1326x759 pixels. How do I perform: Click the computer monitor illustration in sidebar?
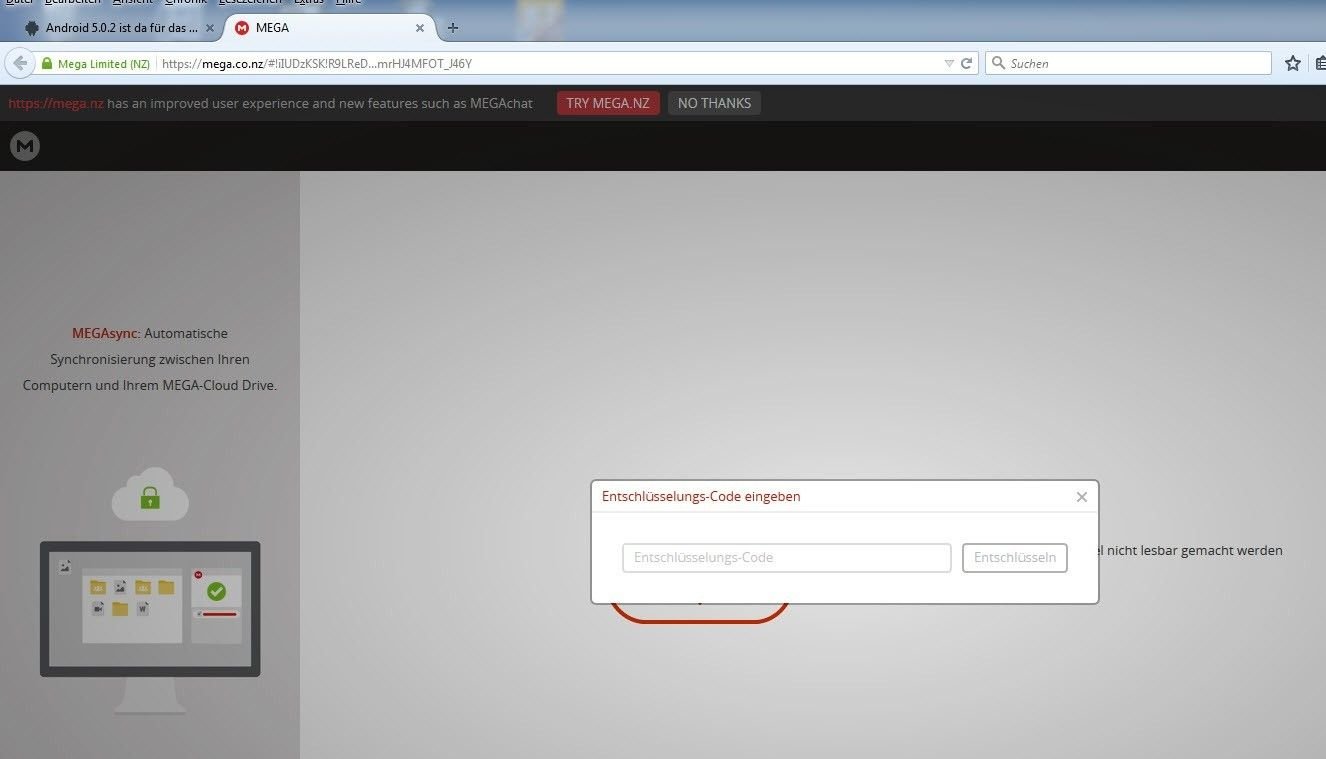click(x=150, y=627)
